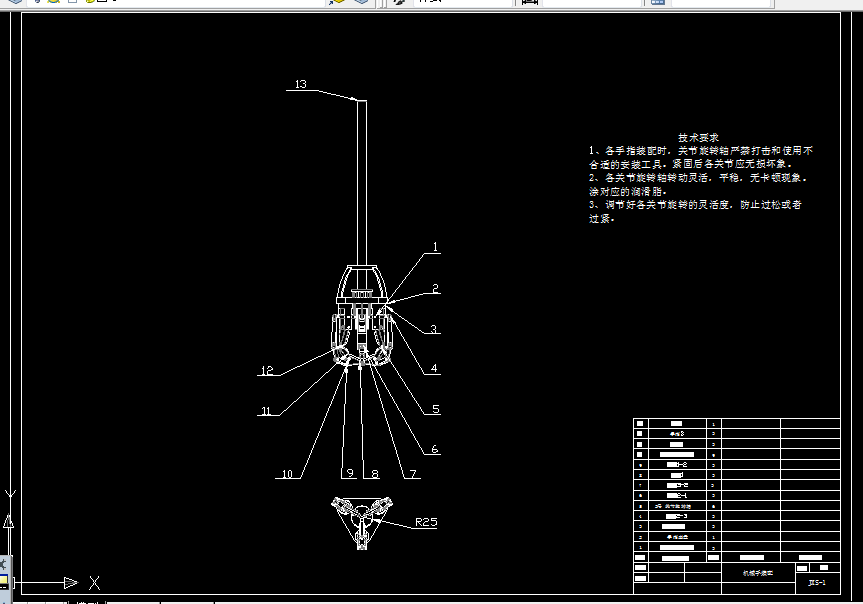Select part balloon number 12
The height and width of the screenshot is (604, 863).
click(267, 370)
